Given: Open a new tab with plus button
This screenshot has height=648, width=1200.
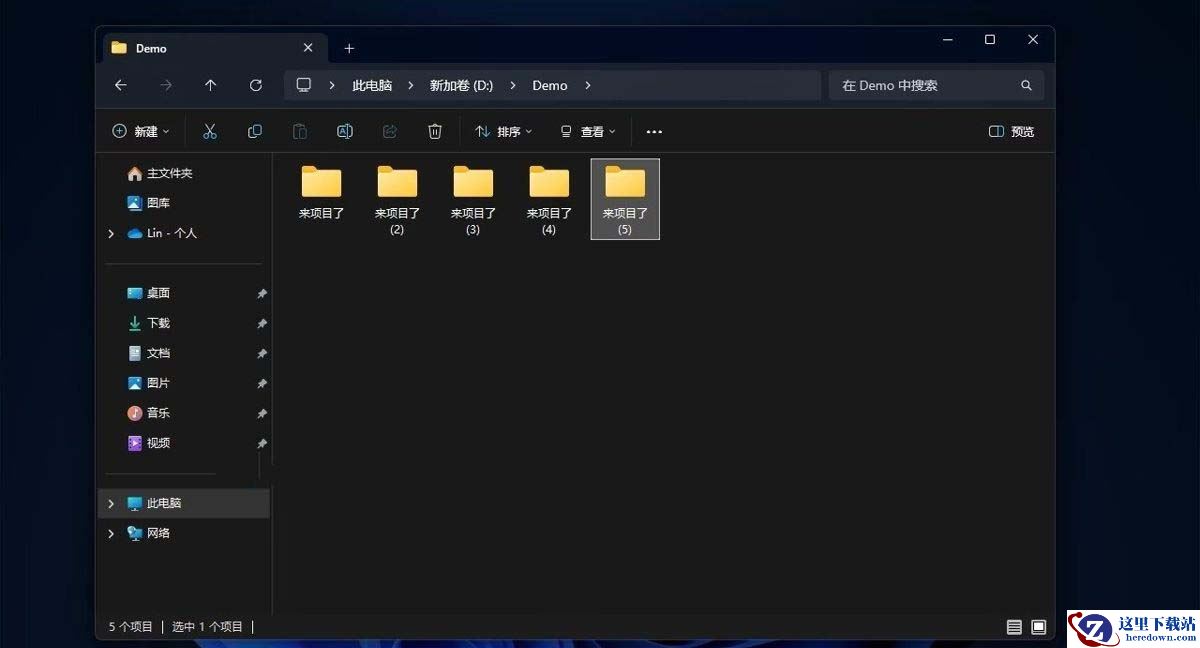Looking at the screenshot, I should tap(349, 48).
